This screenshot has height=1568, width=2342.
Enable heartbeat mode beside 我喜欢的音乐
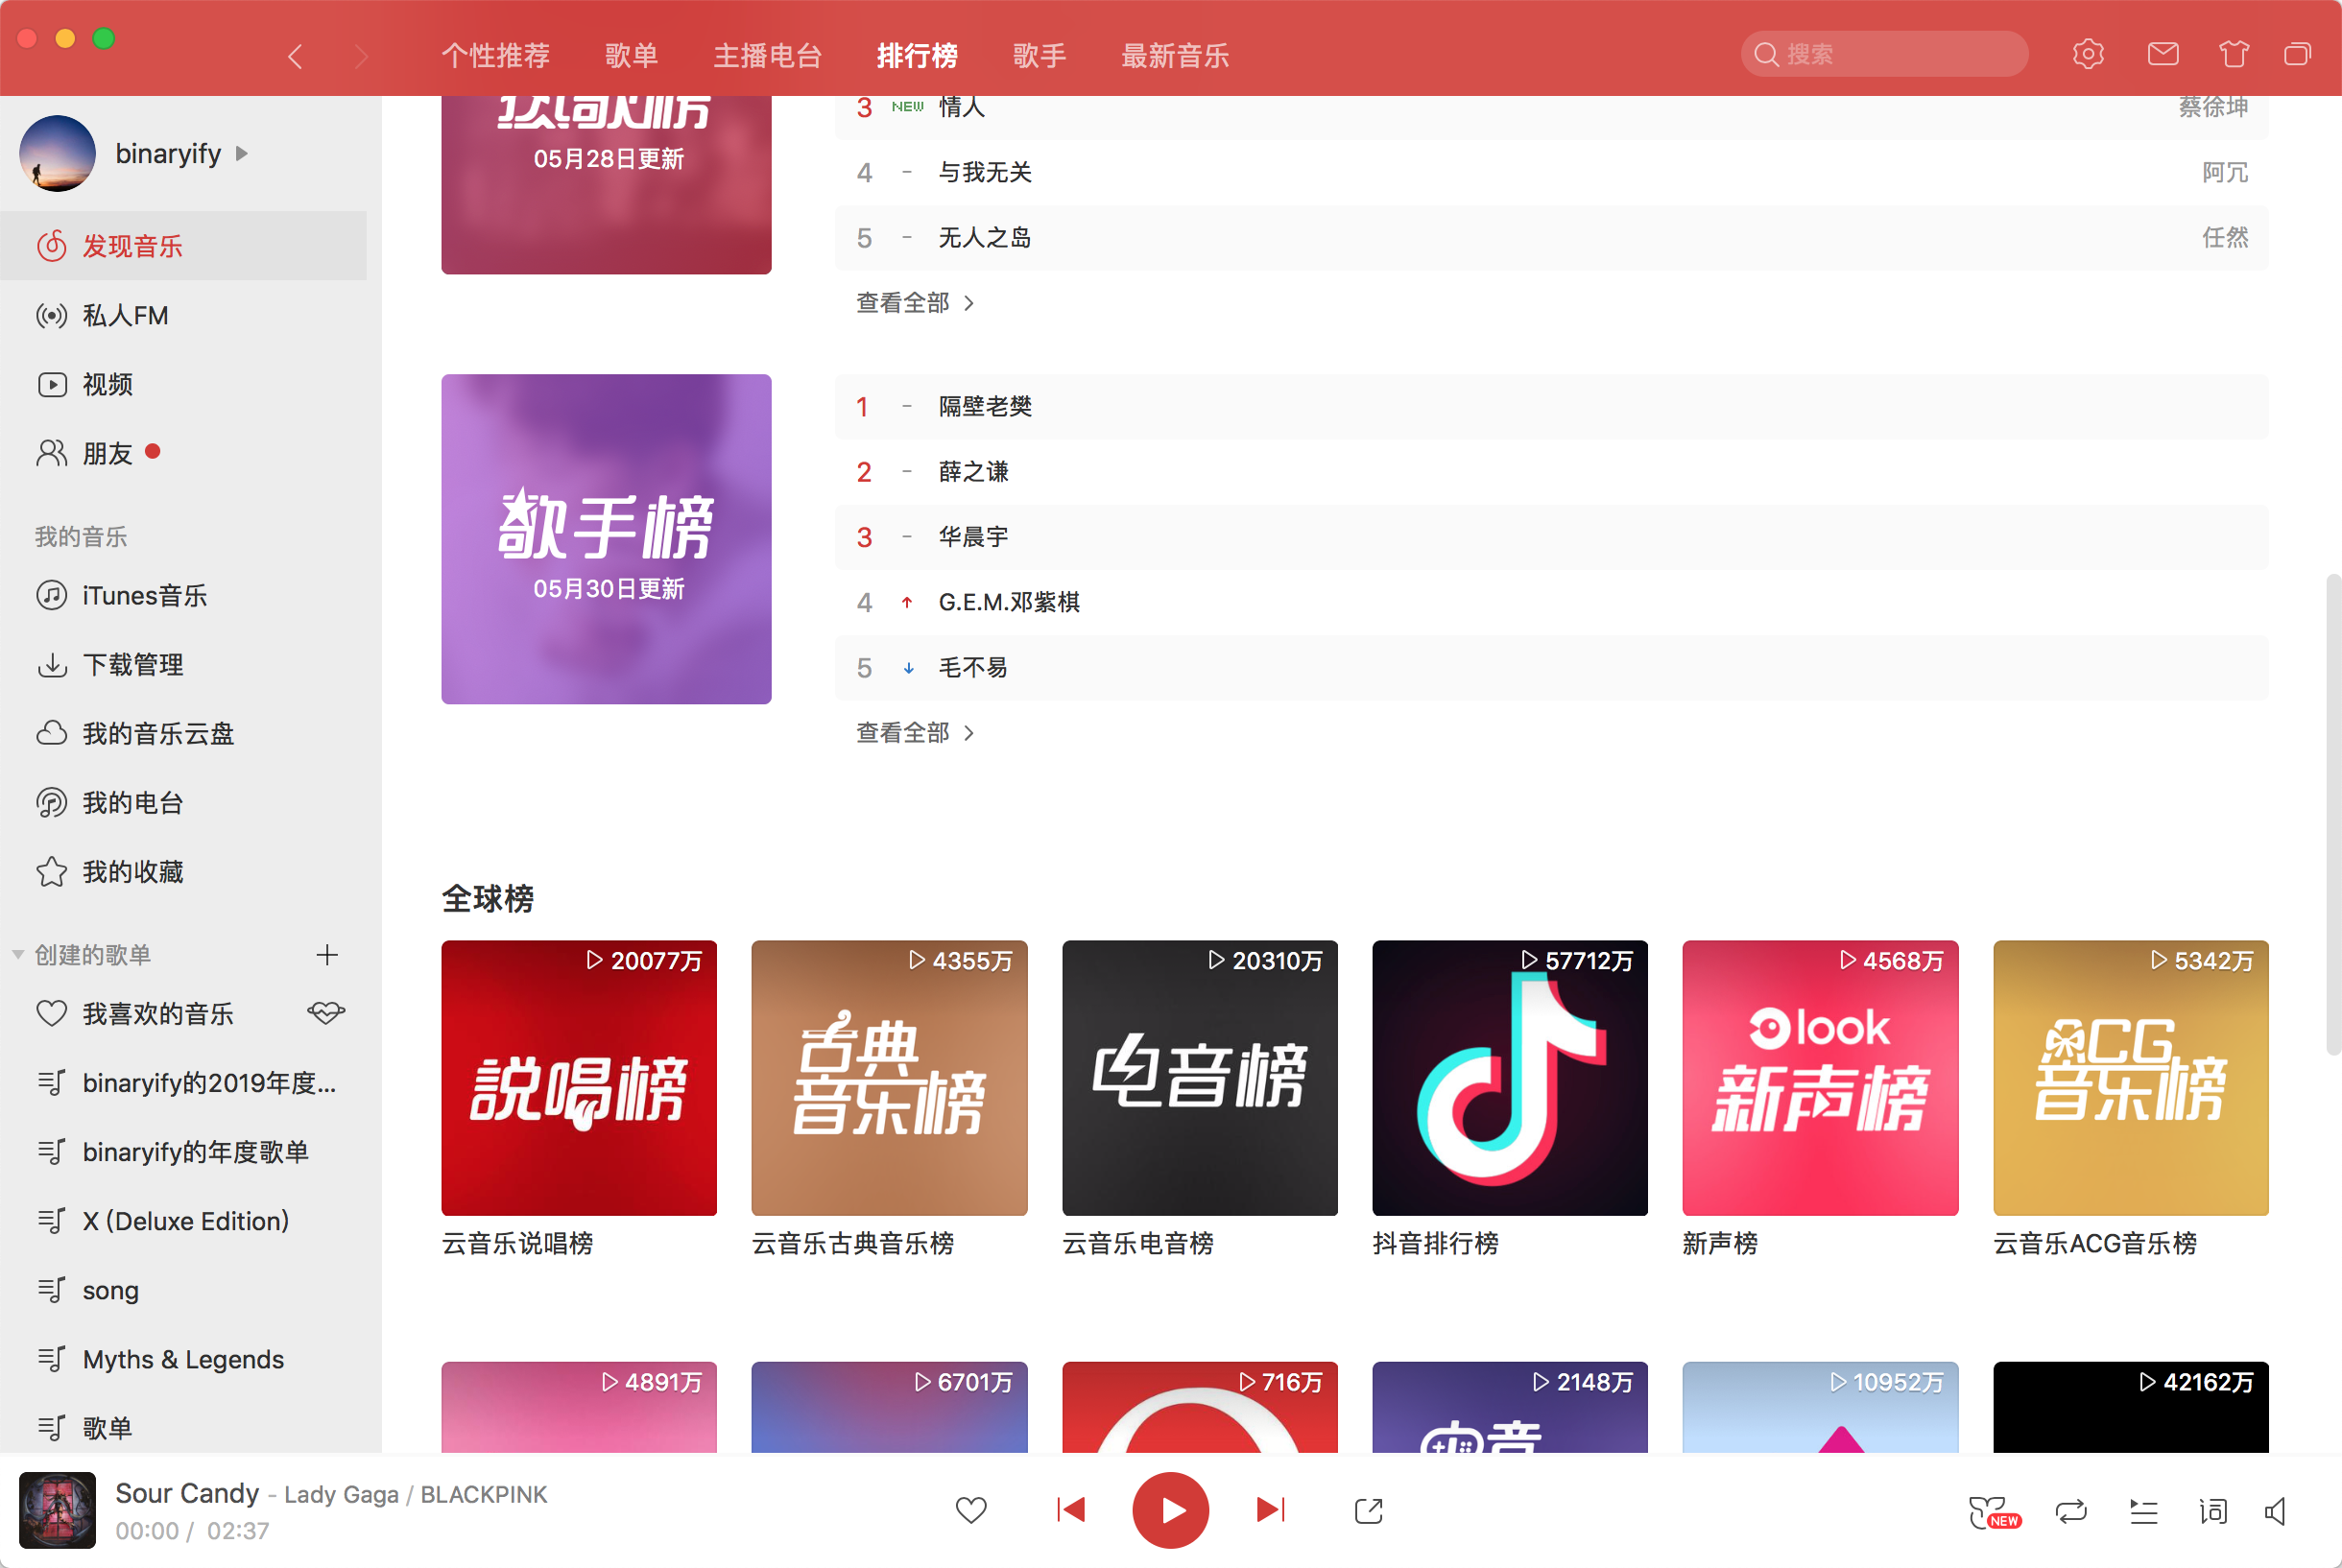click(325, 1013)
